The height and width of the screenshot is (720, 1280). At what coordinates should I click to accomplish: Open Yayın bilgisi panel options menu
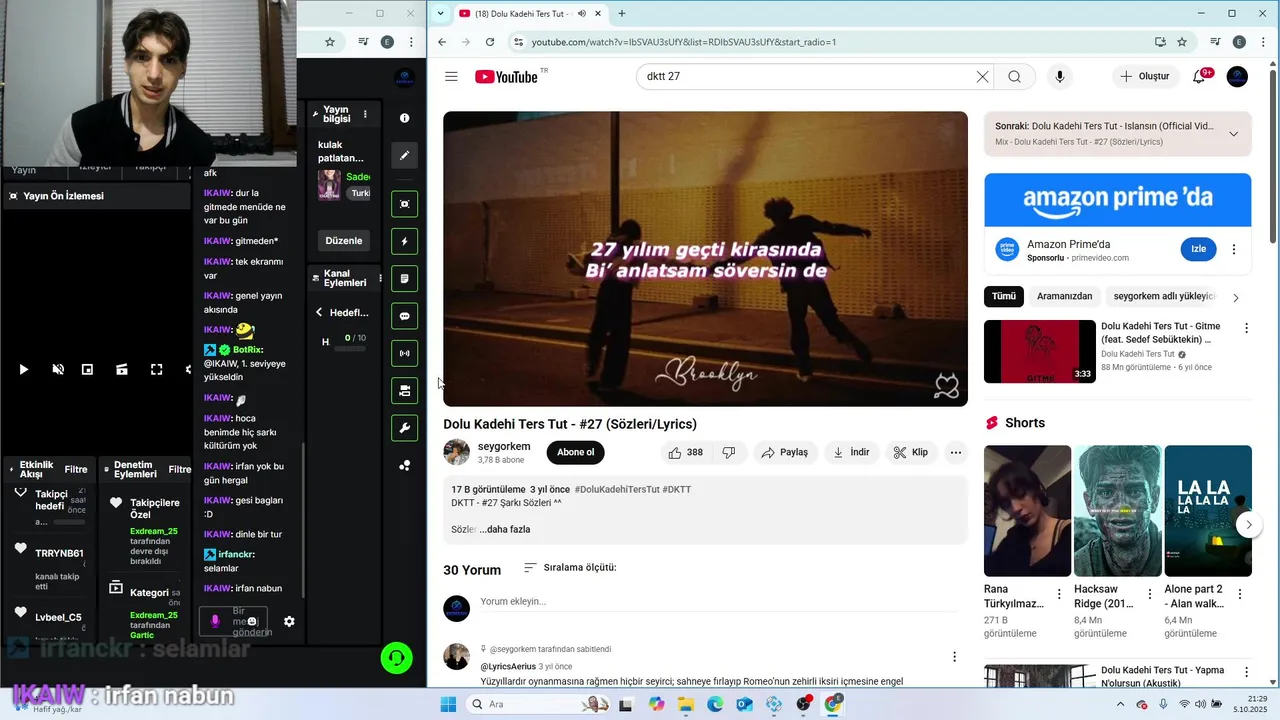click(365, 114)
